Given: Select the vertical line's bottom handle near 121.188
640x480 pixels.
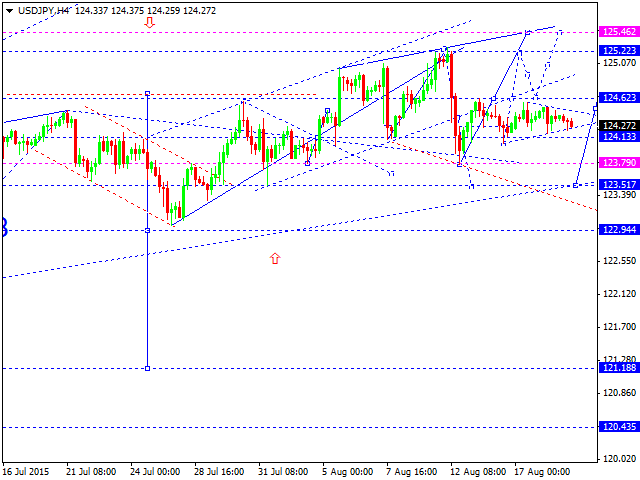Looking at the screenshot, I should click(148, 368).
